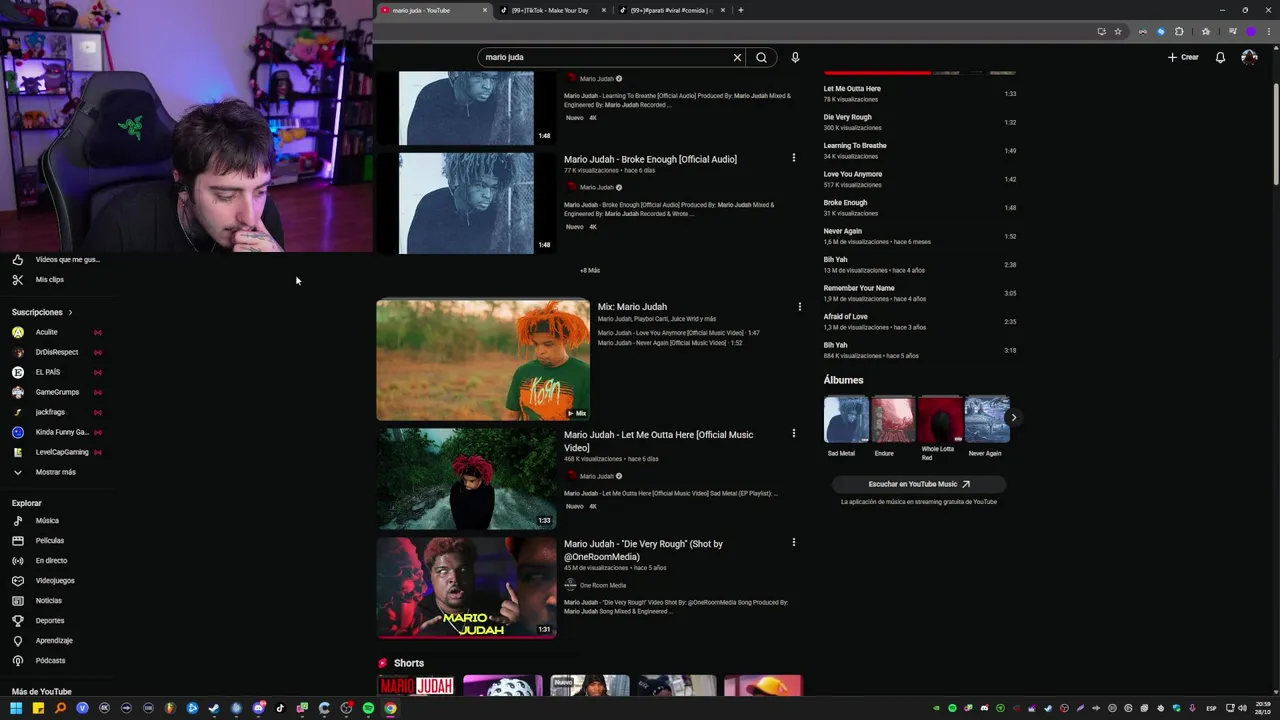Open Mario Judah - Broke Enough title

(x=650, y=159)
